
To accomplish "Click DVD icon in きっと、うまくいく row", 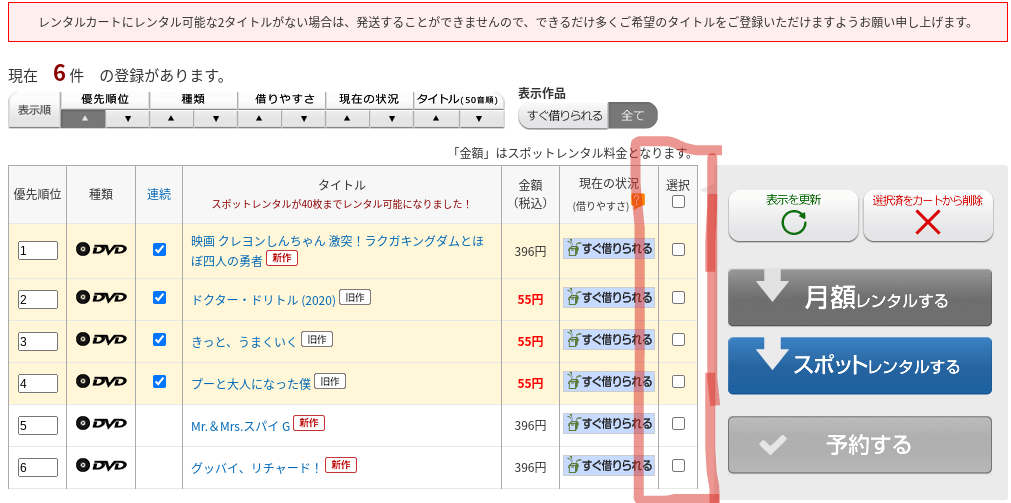I will (101, 340).
